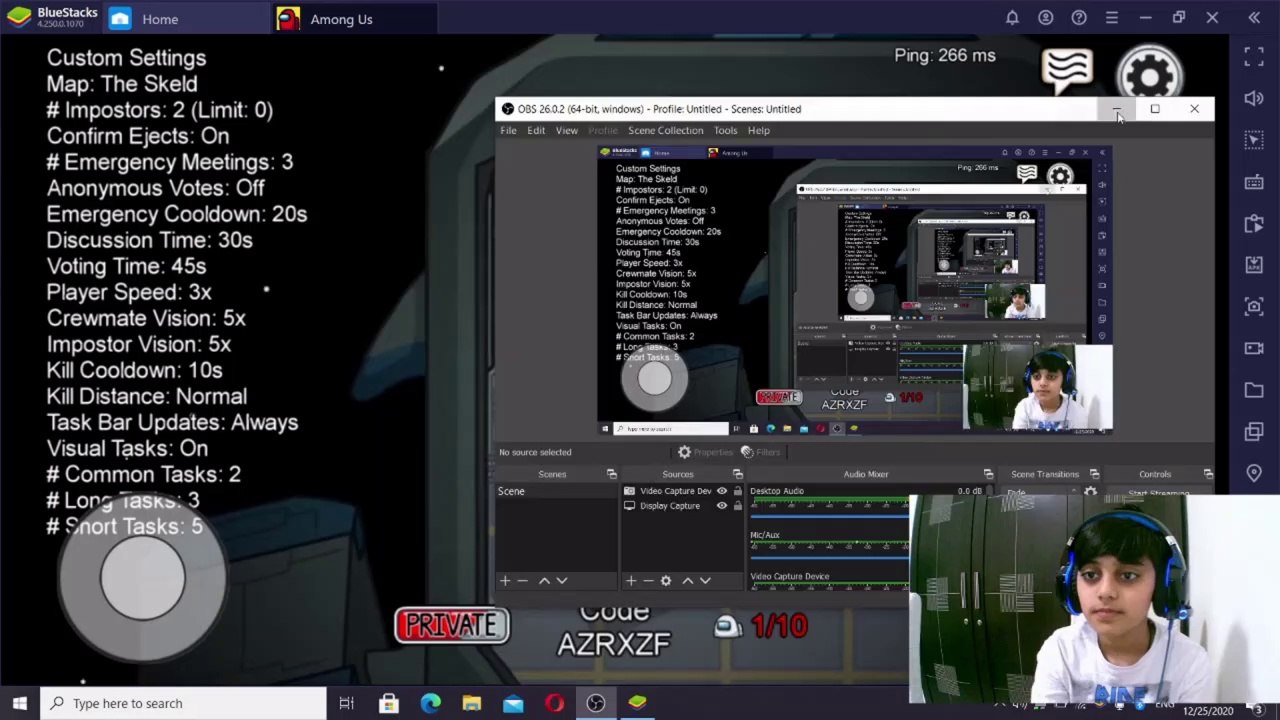
Task: Open the BlueStacks hamburger menu
Action: coord(1112,18)
